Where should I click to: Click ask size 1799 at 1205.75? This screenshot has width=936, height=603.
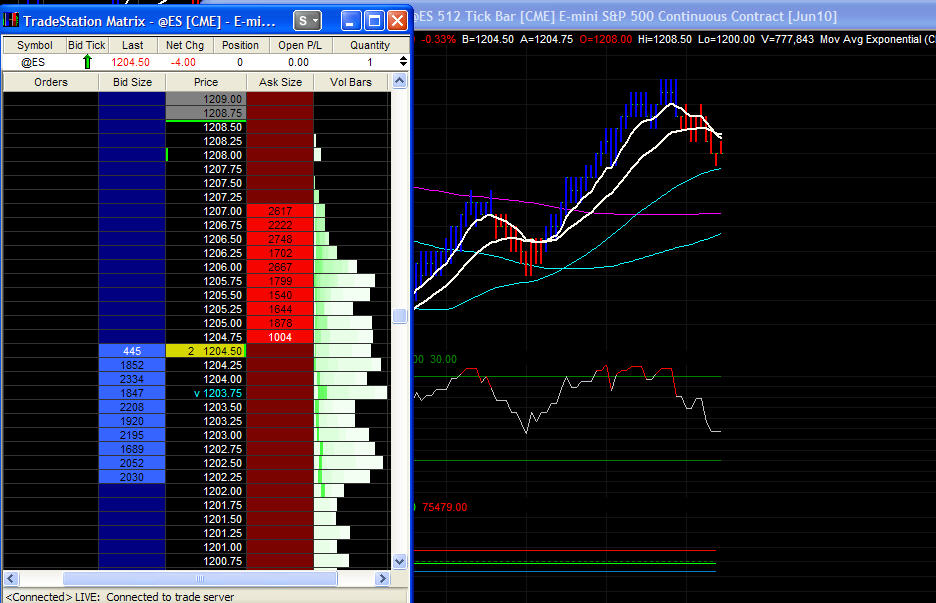pyautogui.click(x=280, y=281)
